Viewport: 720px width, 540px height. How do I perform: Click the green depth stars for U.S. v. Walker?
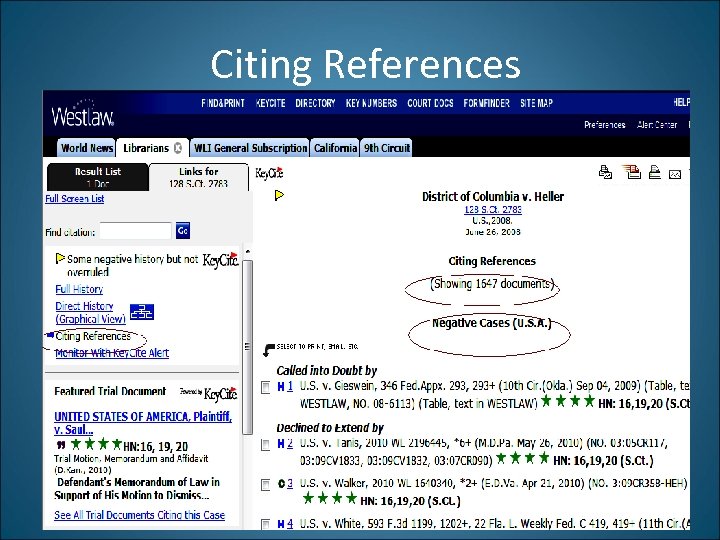(330, 498)
